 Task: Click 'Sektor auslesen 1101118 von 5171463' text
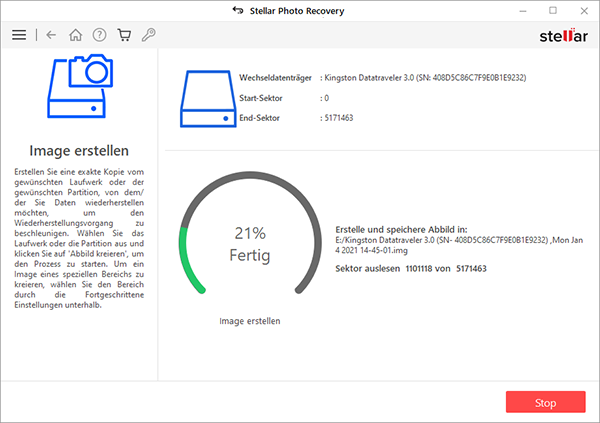(411, 269)
